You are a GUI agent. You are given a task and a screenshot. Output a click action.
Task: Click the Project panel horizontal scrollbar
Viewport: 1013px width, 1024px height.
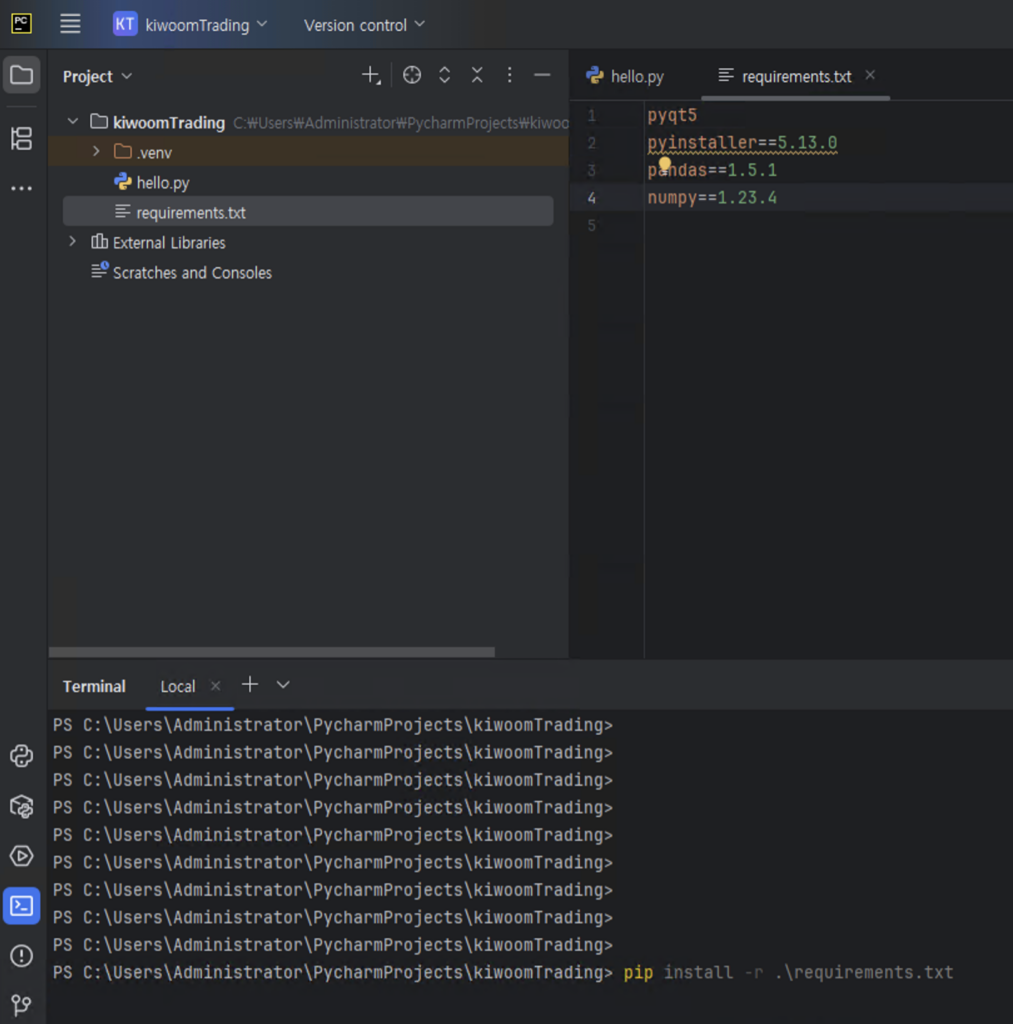272,652
